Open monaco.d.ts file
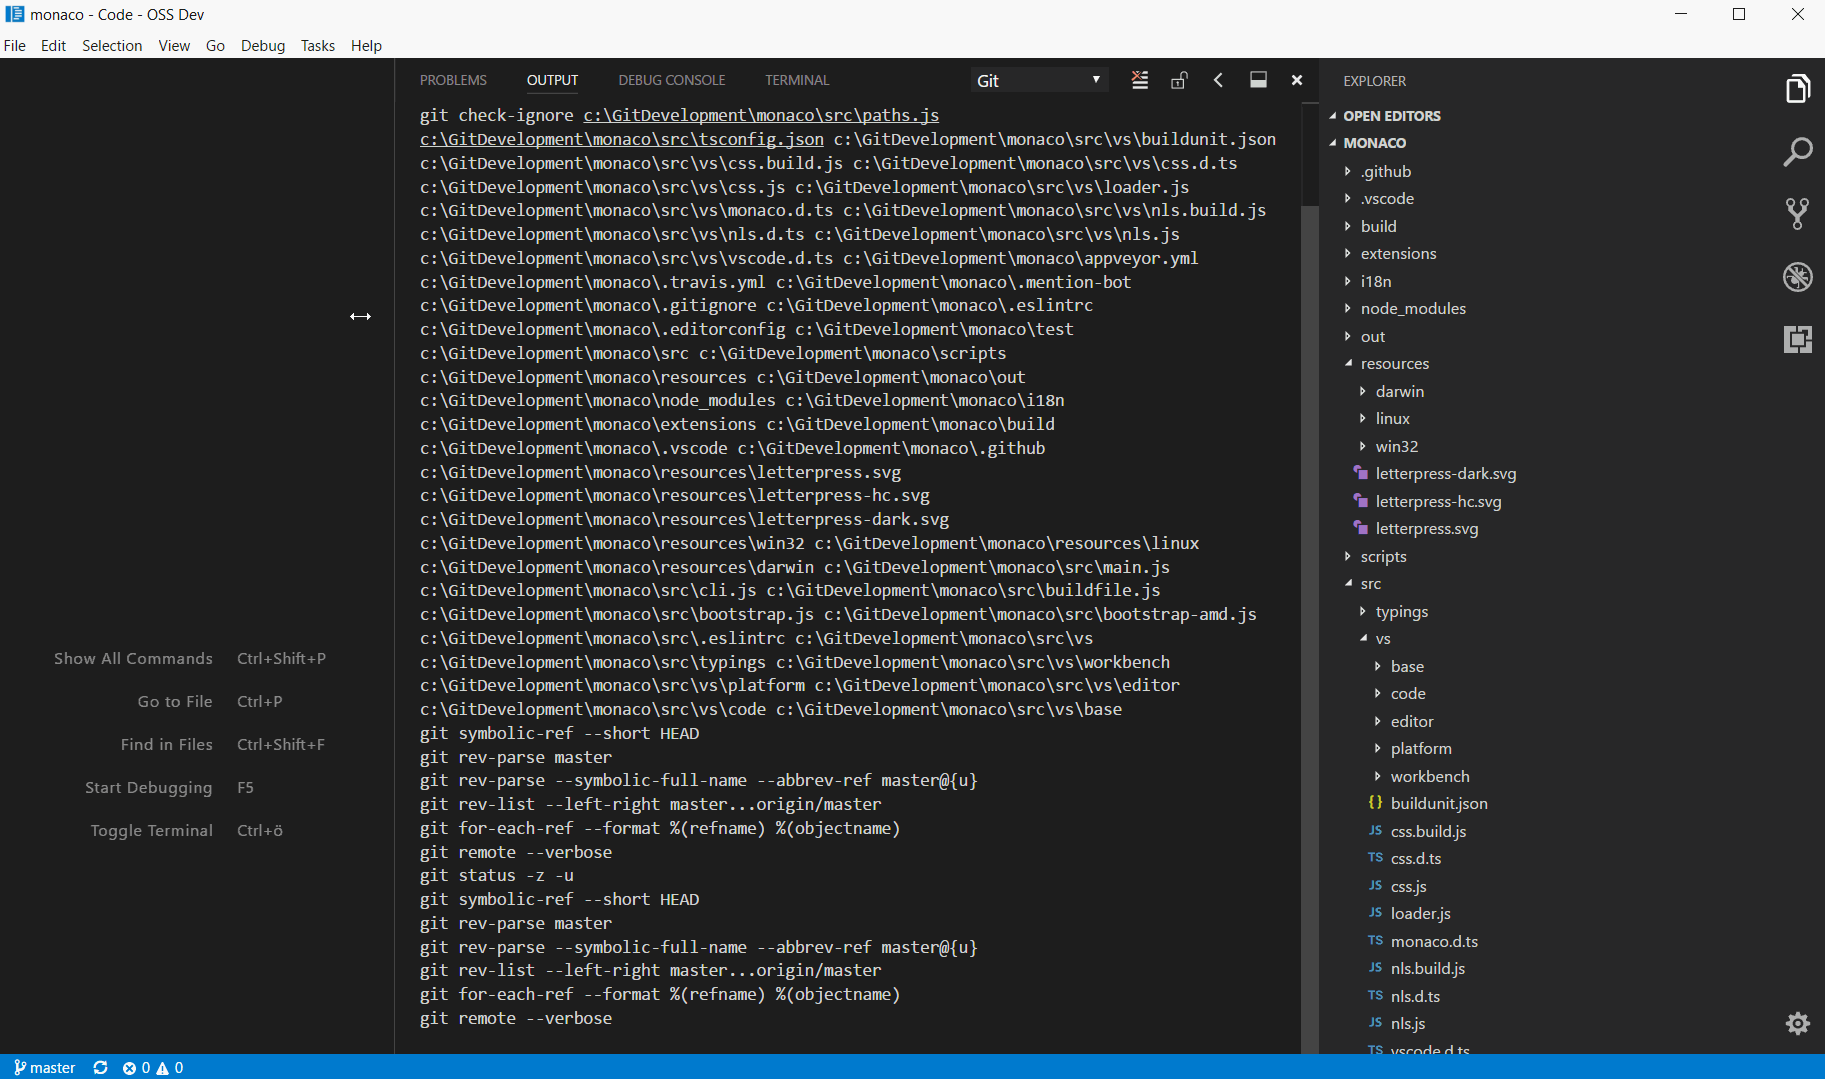This screenshot has width=1825, height=1079. coord(1433,941)
